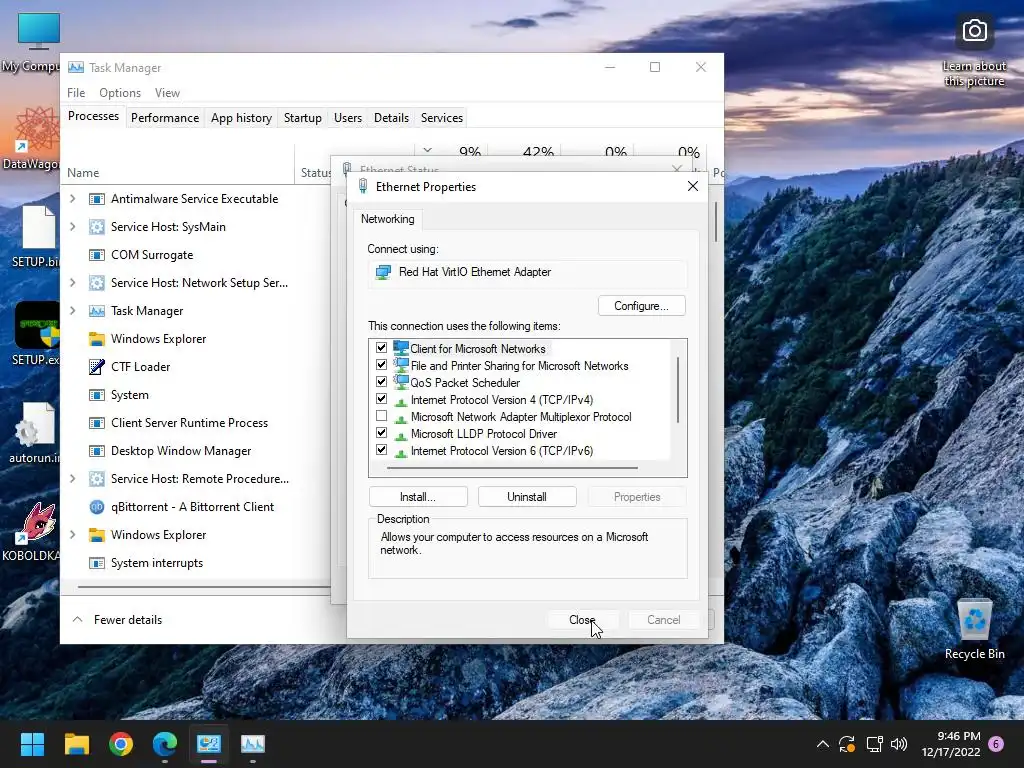Open the View menu
The height and width of the screenshot is (768, 1024).
click(x=167, y=93)
